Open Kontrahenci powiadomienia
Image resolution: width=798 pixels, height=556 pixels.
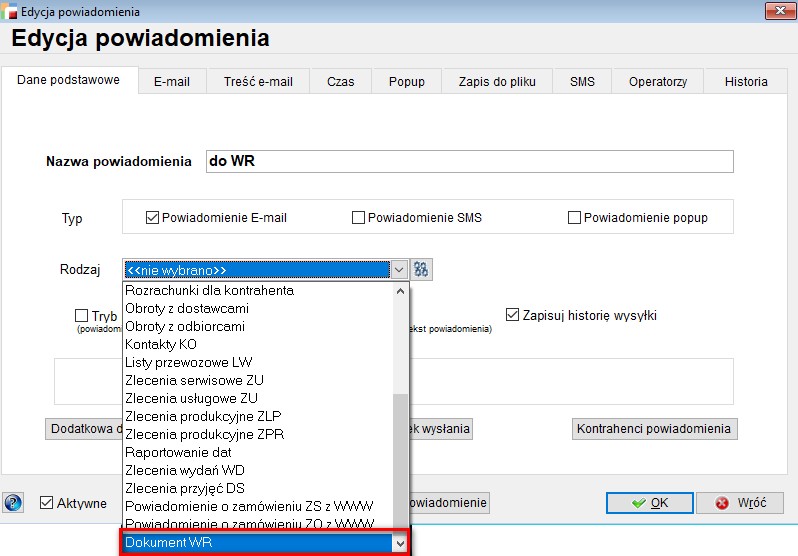(x=655, y=429)
